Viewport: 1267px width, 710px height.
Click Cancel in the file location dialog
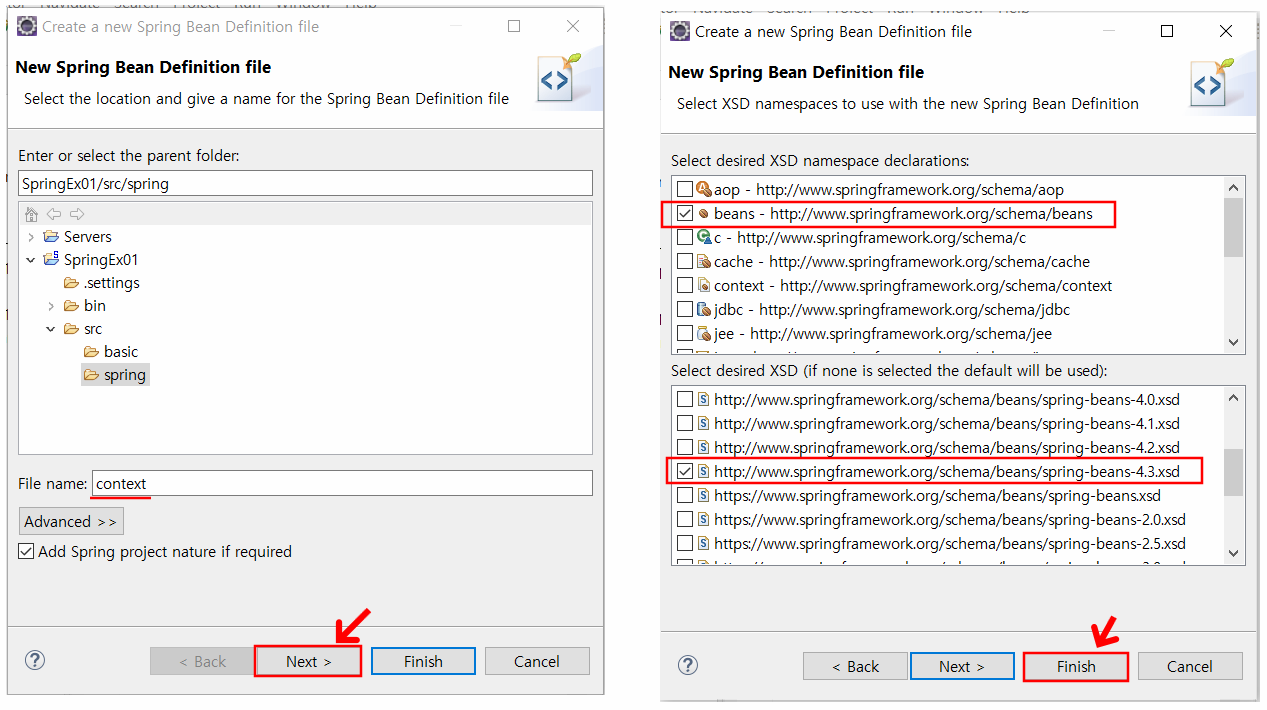click(x=537, y=661)
